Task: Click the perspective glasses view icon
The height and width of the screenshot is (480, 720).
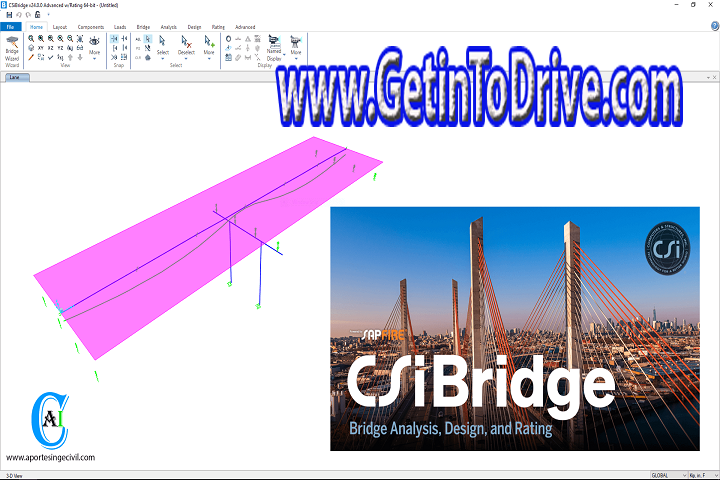Action: 80,48
